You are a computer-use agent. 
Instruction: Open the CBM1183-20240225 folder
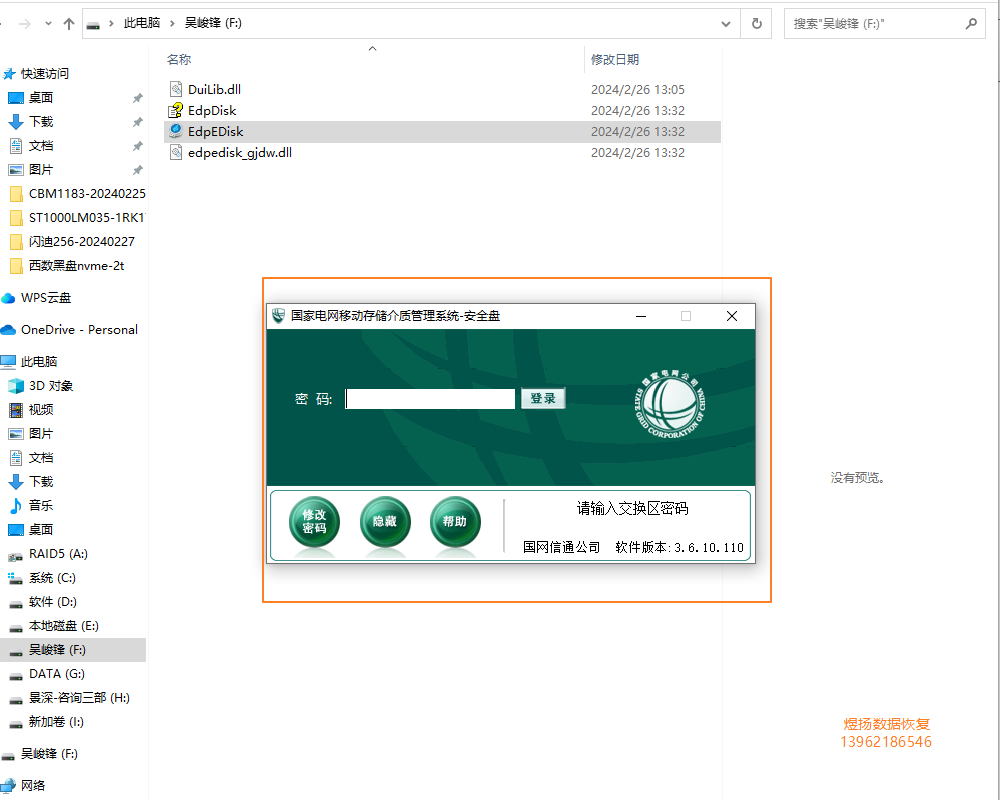pos(87,193)
